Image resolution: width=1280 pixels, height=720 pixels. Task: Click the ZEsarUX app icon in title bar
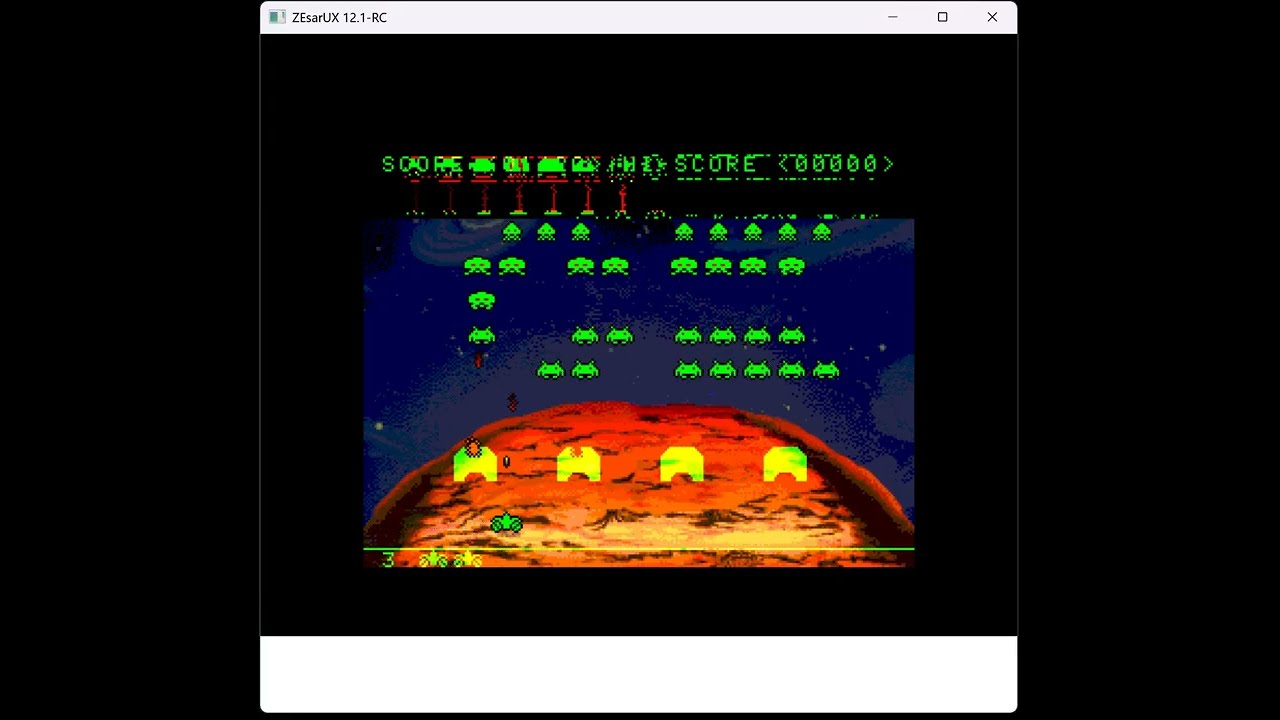pos(277,17)
